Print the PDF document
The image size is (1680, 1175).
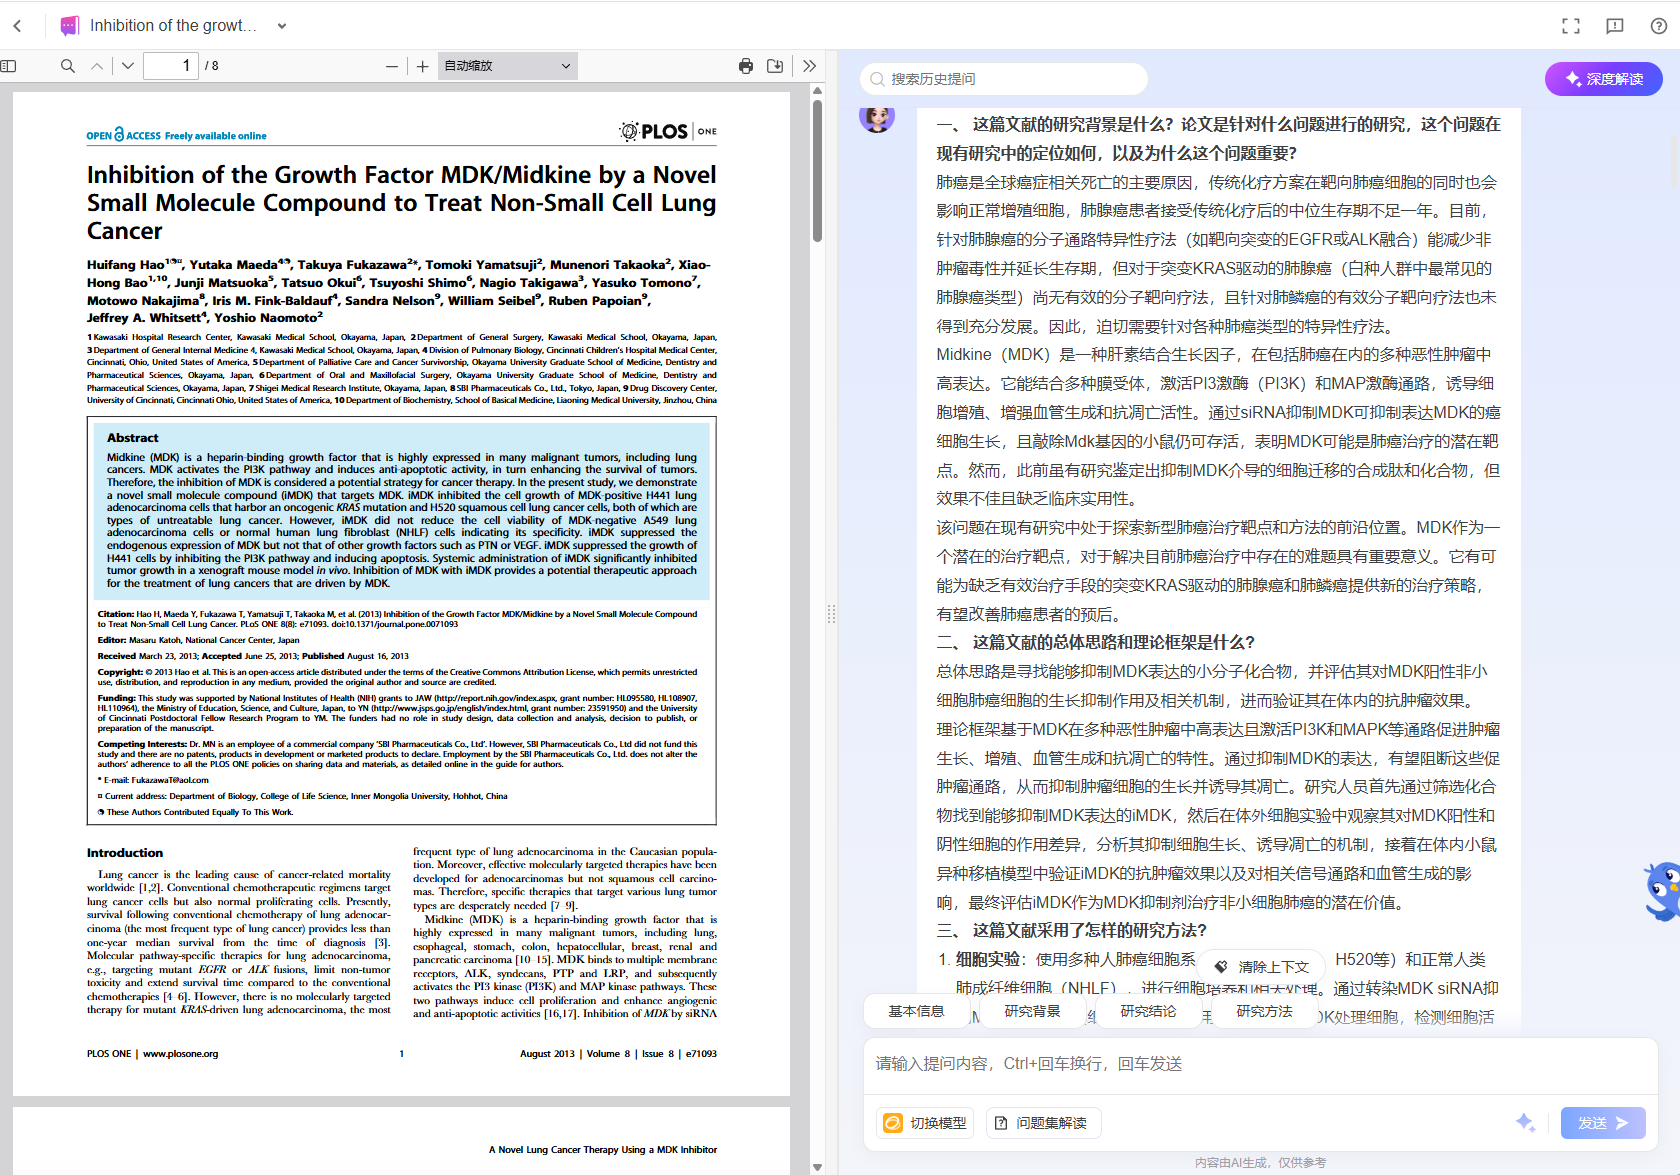[x=746, y=66]
